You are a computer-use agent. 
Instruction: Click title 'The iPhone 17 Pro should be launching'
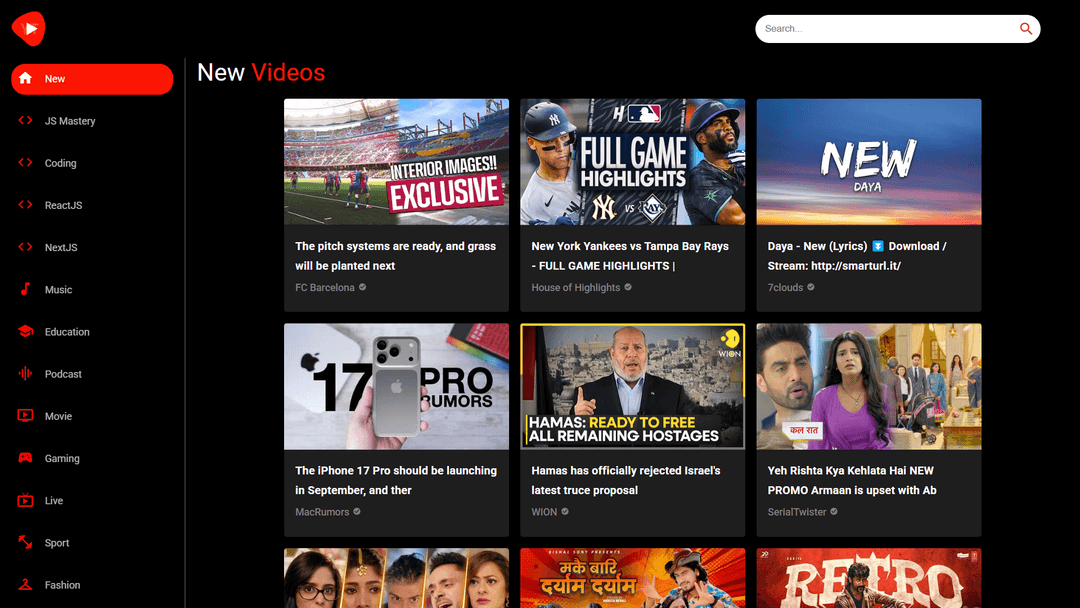click(x=395, y=480)
